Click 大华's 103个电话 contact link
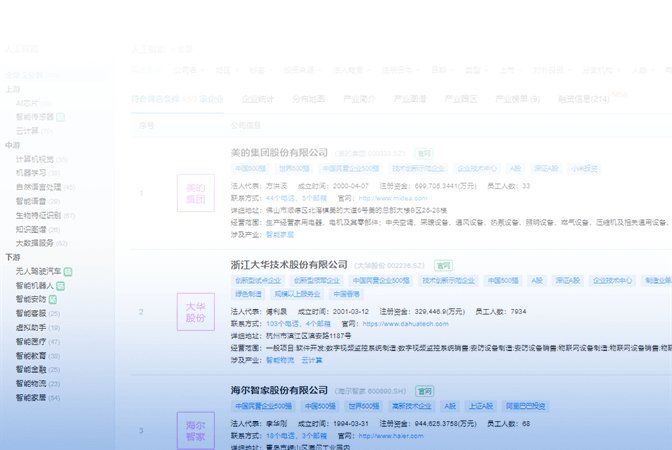Image resolution: width=672 pixels, height=450 pixels. point(282,324)
